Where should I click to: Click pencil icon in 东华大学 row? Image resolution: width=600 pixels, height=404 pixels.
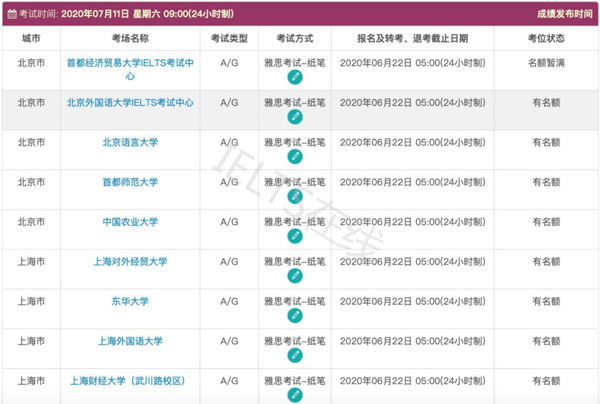pos(295,316)
